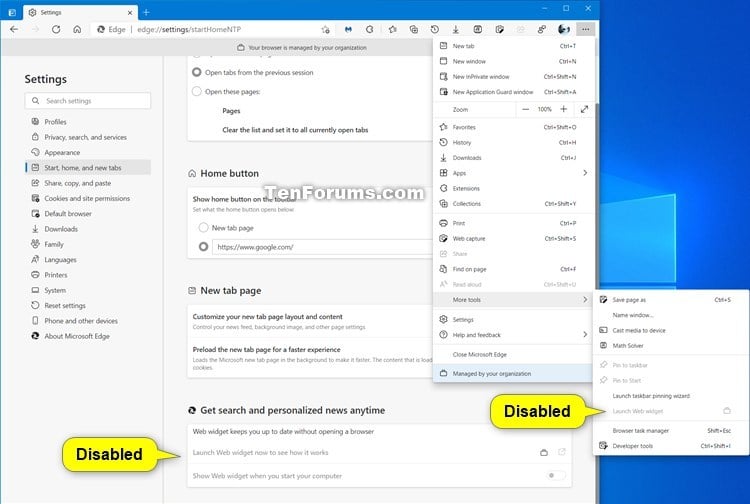The width and height of the screenshot is (750, 504).
Task: Zoom in with the plus button in the menu
Action: 563,110
